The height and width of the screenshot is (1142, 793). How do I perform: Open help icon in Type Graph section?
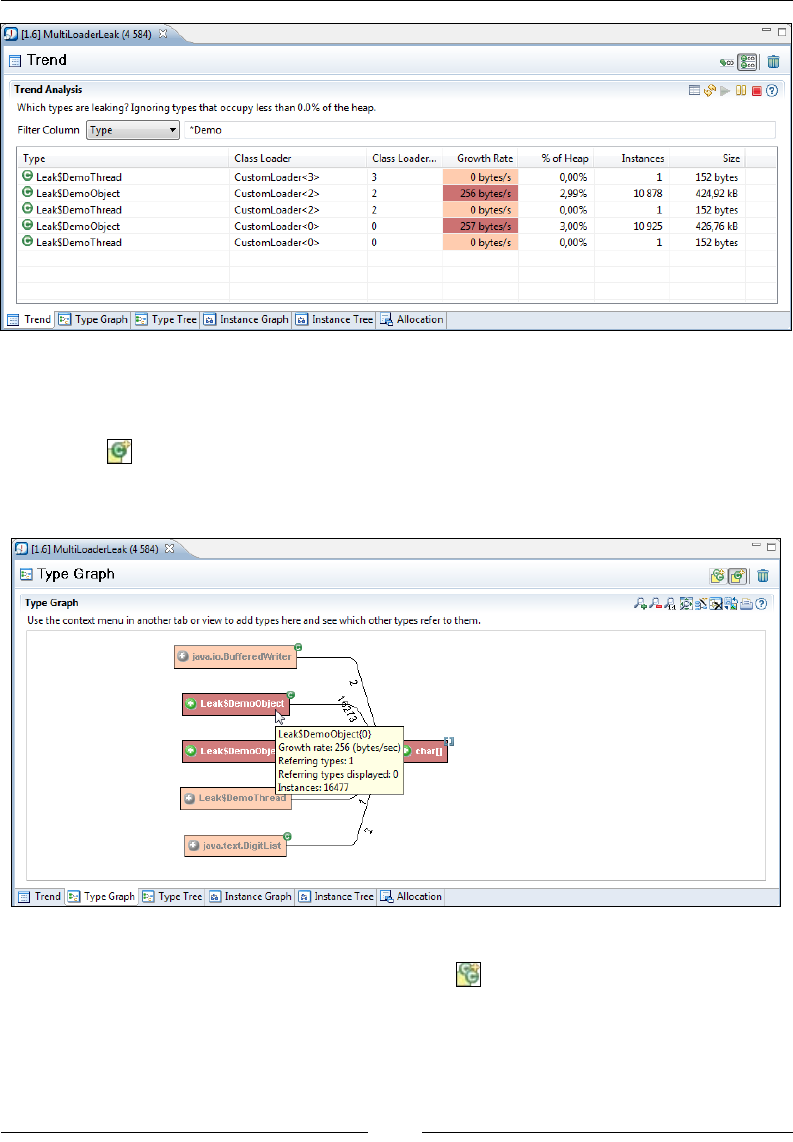[x=761, y=604]
